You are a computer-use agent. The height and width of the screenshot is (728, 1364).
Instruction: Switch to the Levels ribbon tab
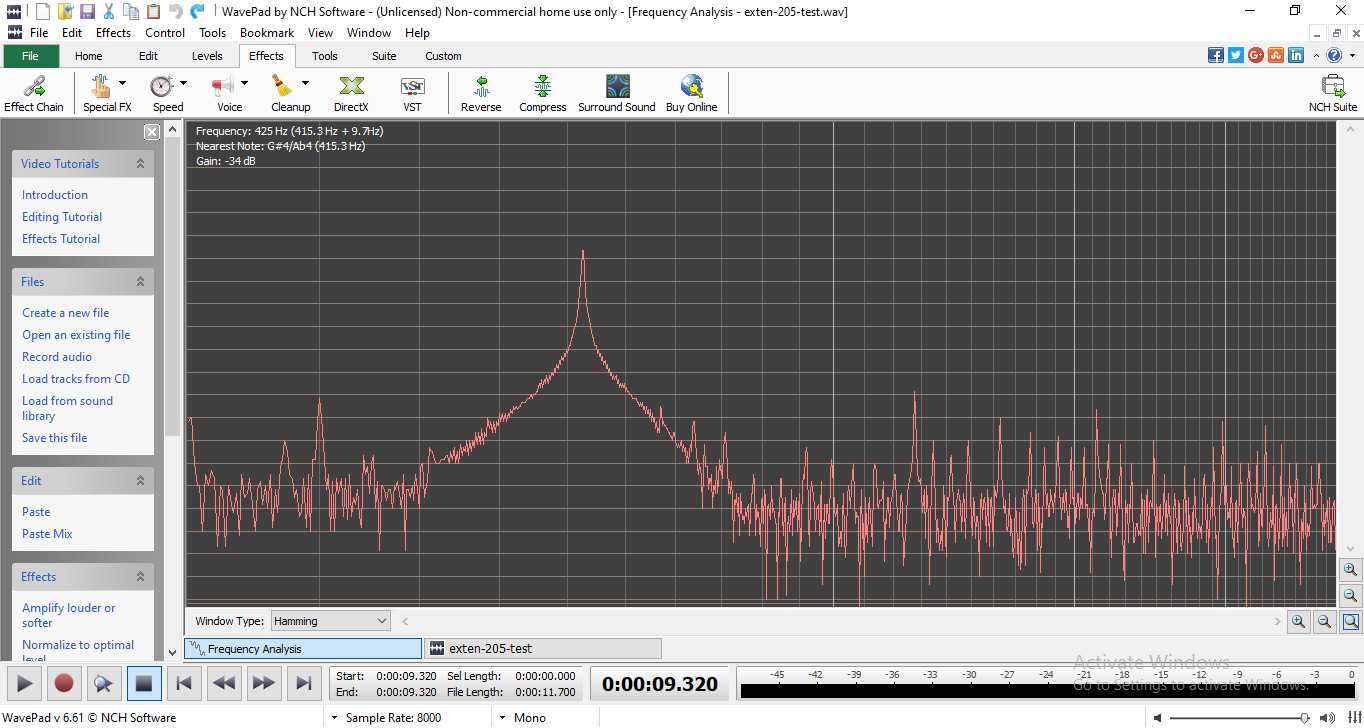click(207, 56)
